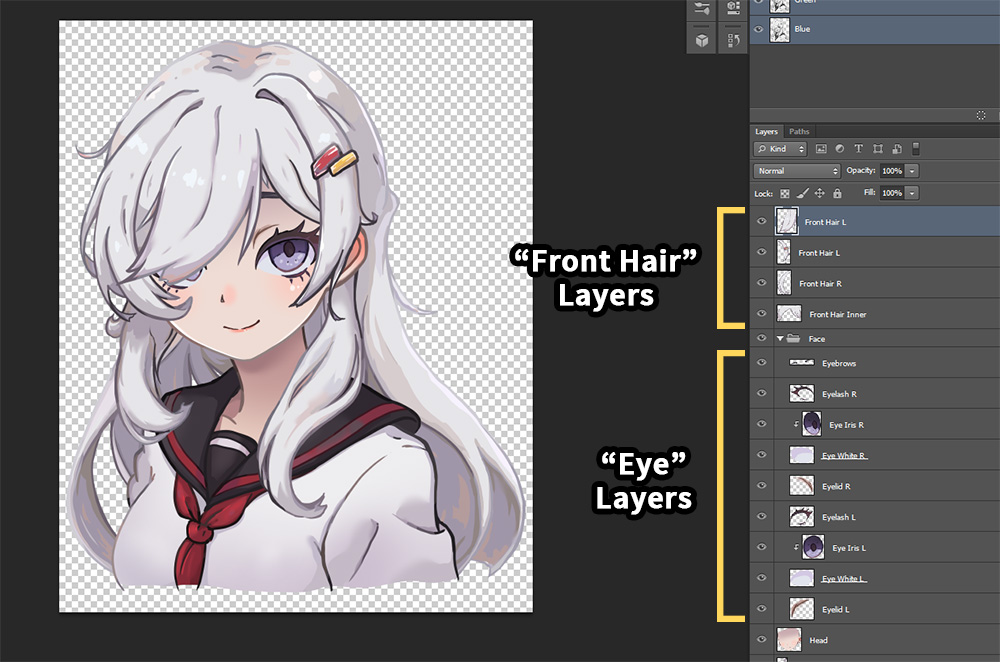Image resolution: width=1000 pixels, height=662 pixels.
Task: Switch to the Layers tab
Action: (766, 131)
